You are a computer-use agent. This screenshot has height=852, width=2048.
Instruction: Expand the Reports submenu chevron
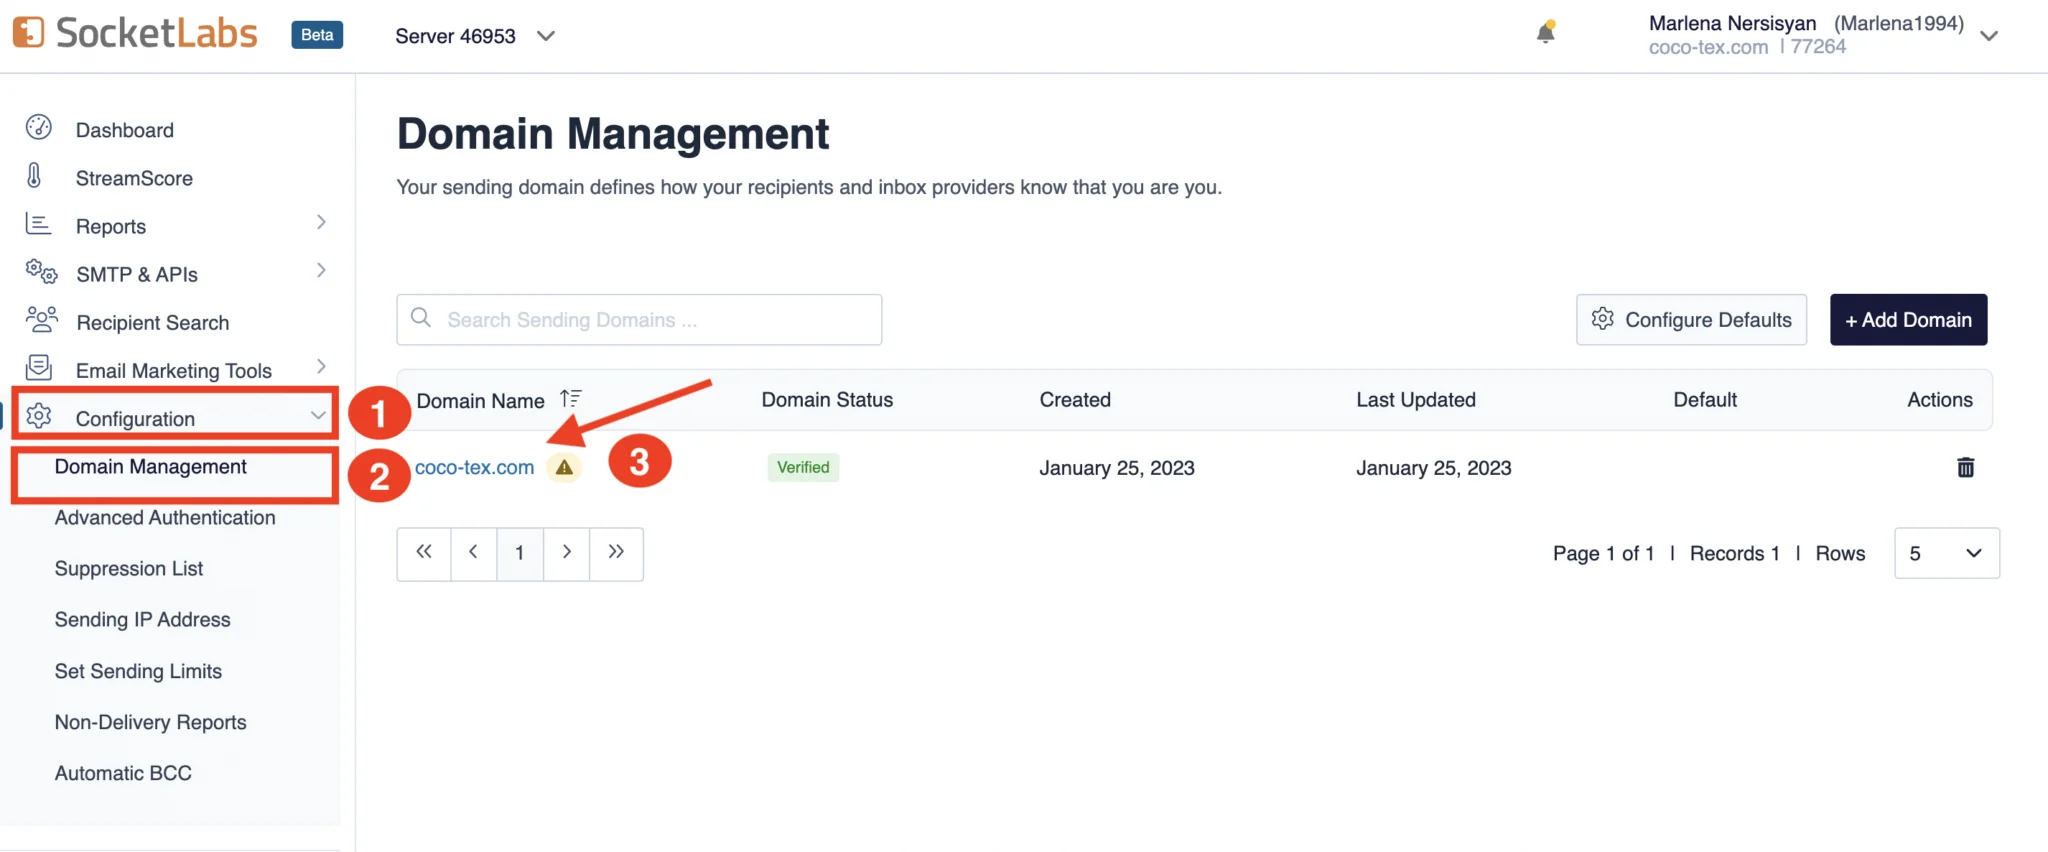tap(321, 222)
